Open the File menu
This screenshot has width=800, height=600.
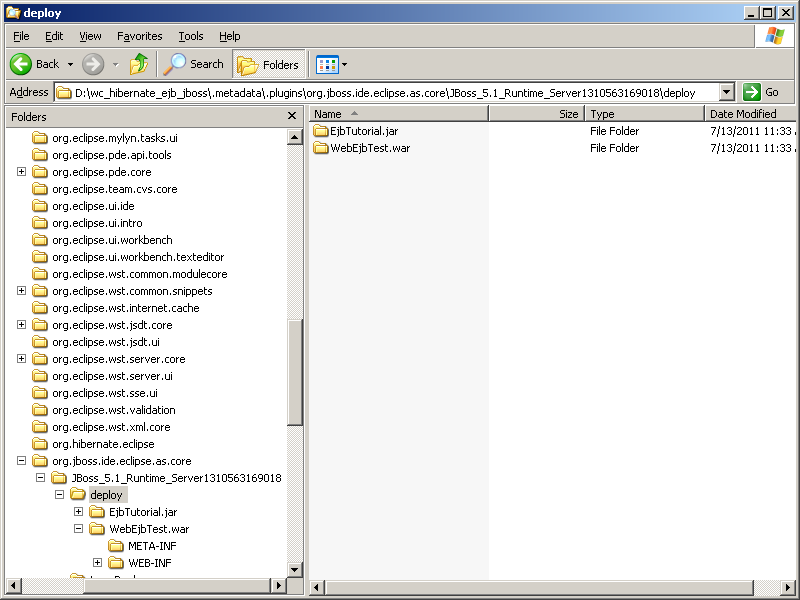click(x=21, y=36)
